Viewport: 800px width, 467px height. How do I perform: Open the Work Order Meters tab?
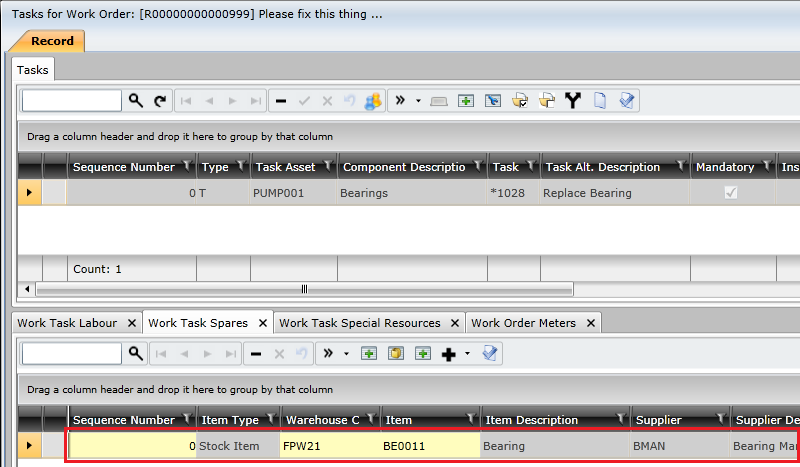[x=528, y=323]
